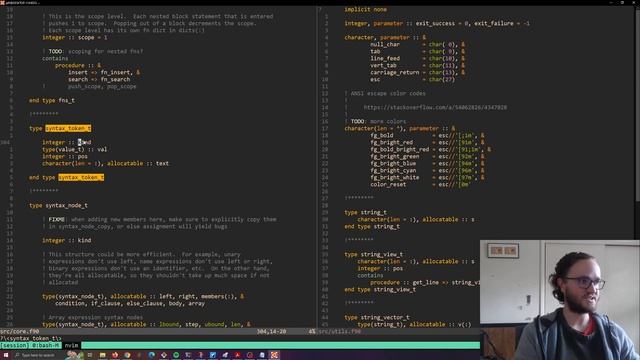The width and height of the screenshot is (640, 360).
Task: Click the stackoverflow URL comment
Action: coord(435,107)
